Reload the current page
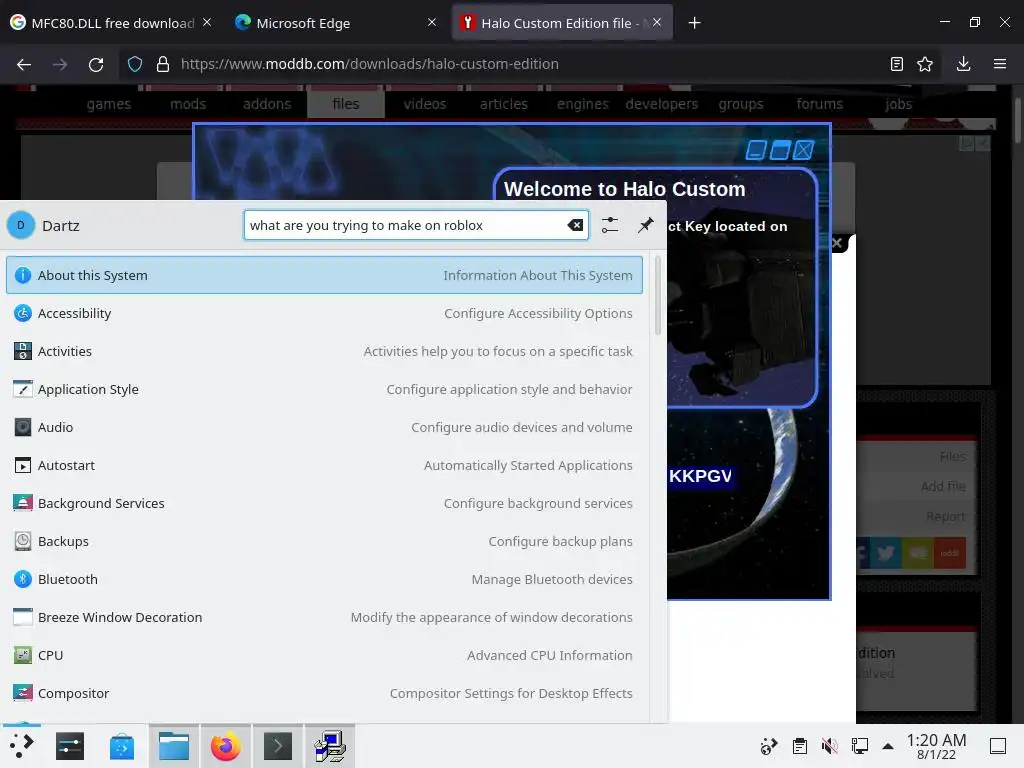This screenshot has height=768, width=1024. [96, 64]
